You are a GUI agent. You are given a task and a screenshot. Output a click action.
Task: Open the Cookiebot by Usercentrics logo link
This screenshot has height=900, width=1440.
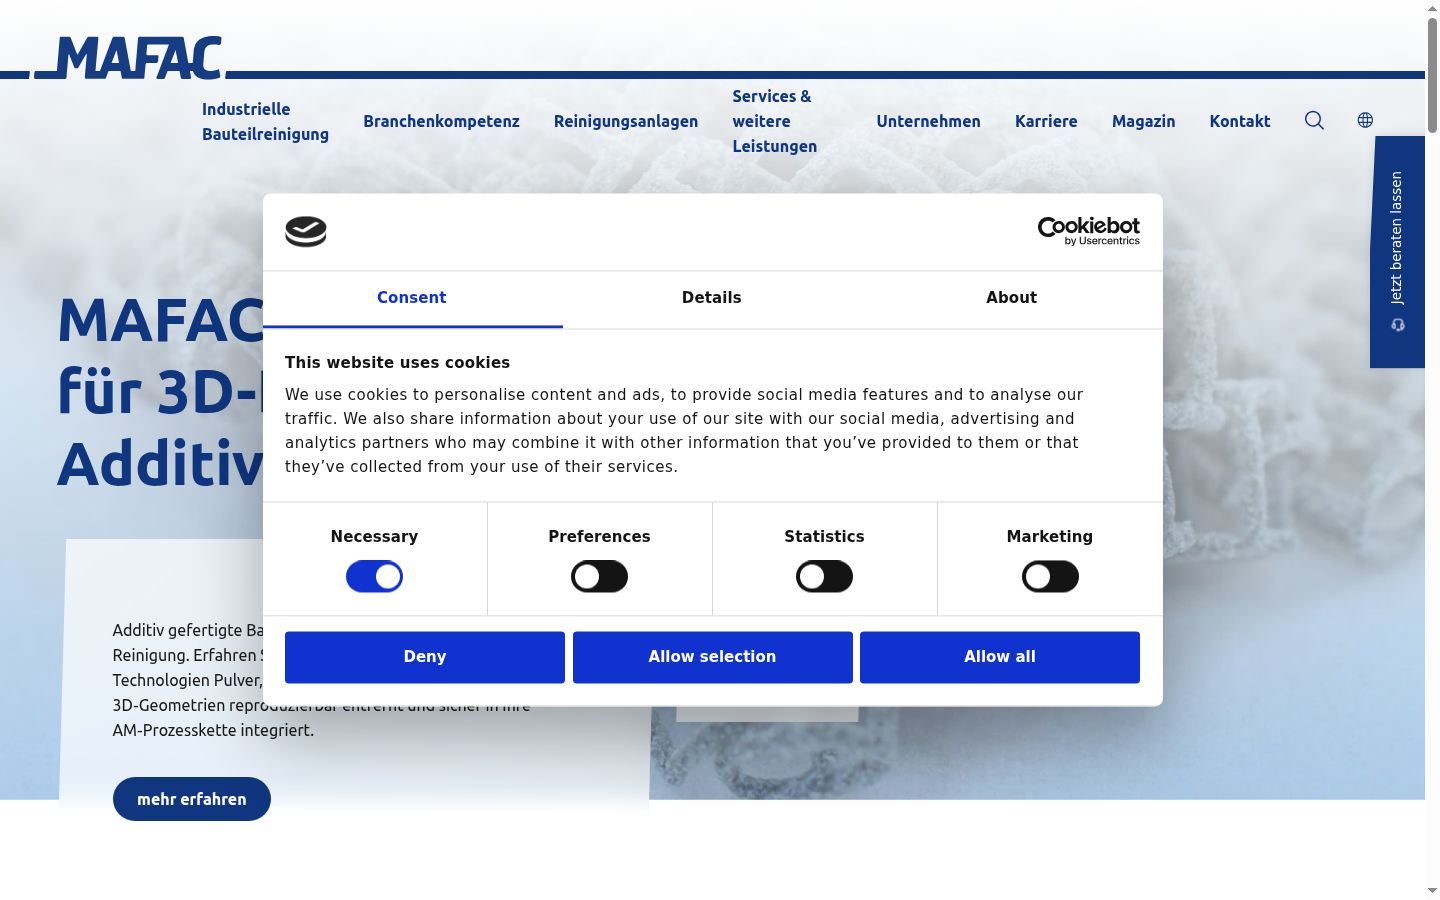point(1089,231)
